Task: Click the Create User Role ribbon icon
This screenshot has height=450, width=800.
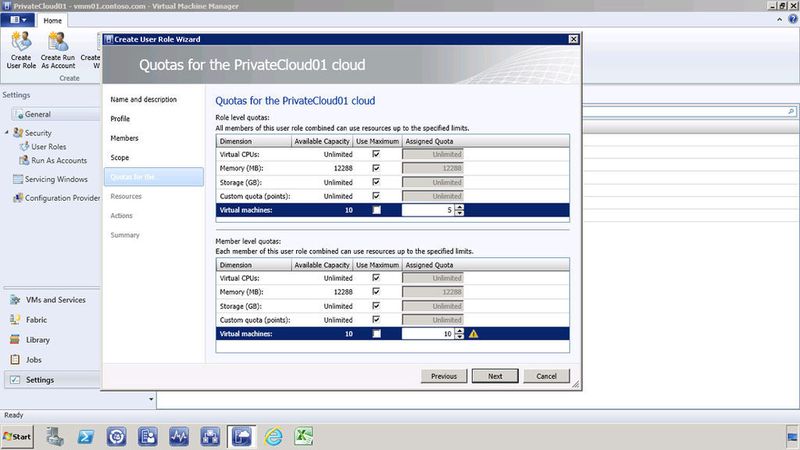Action: tap(21, 50)
